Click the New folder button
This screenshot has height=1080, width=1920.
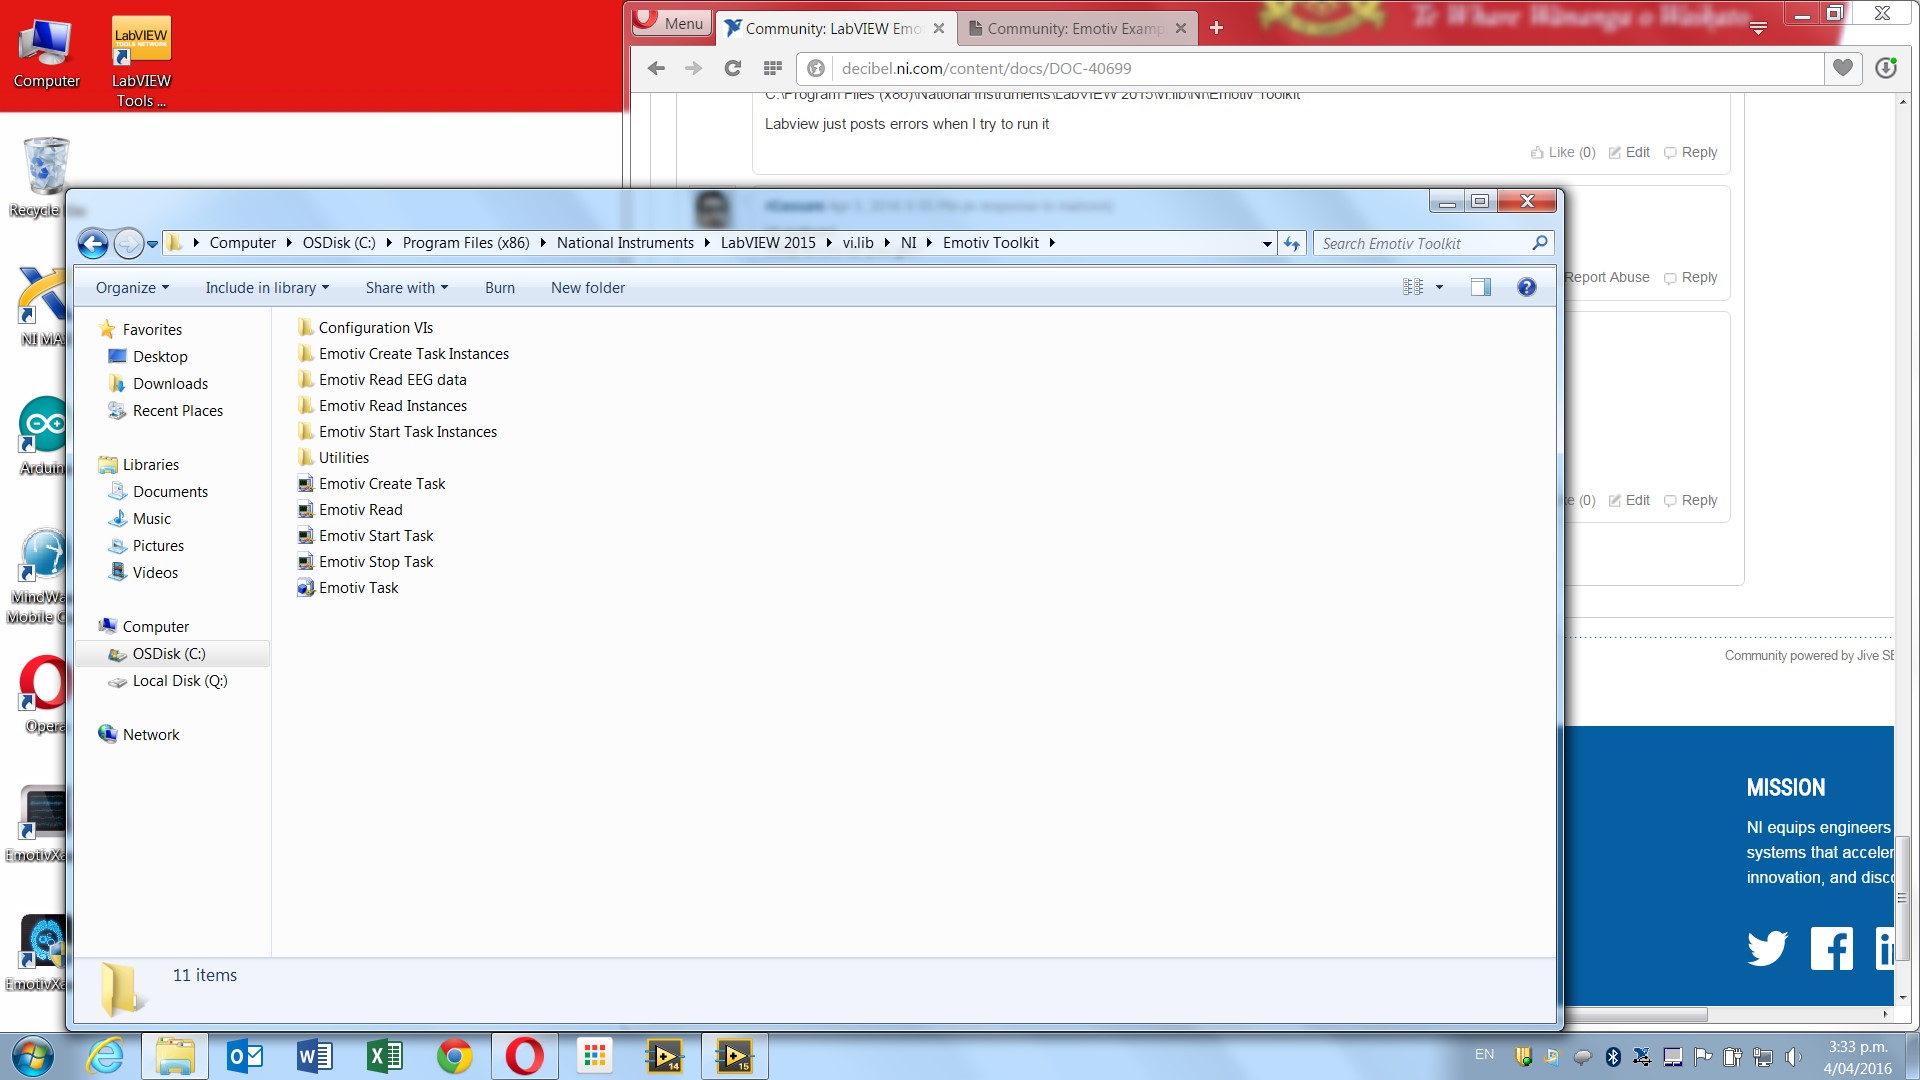coord(588,288)
